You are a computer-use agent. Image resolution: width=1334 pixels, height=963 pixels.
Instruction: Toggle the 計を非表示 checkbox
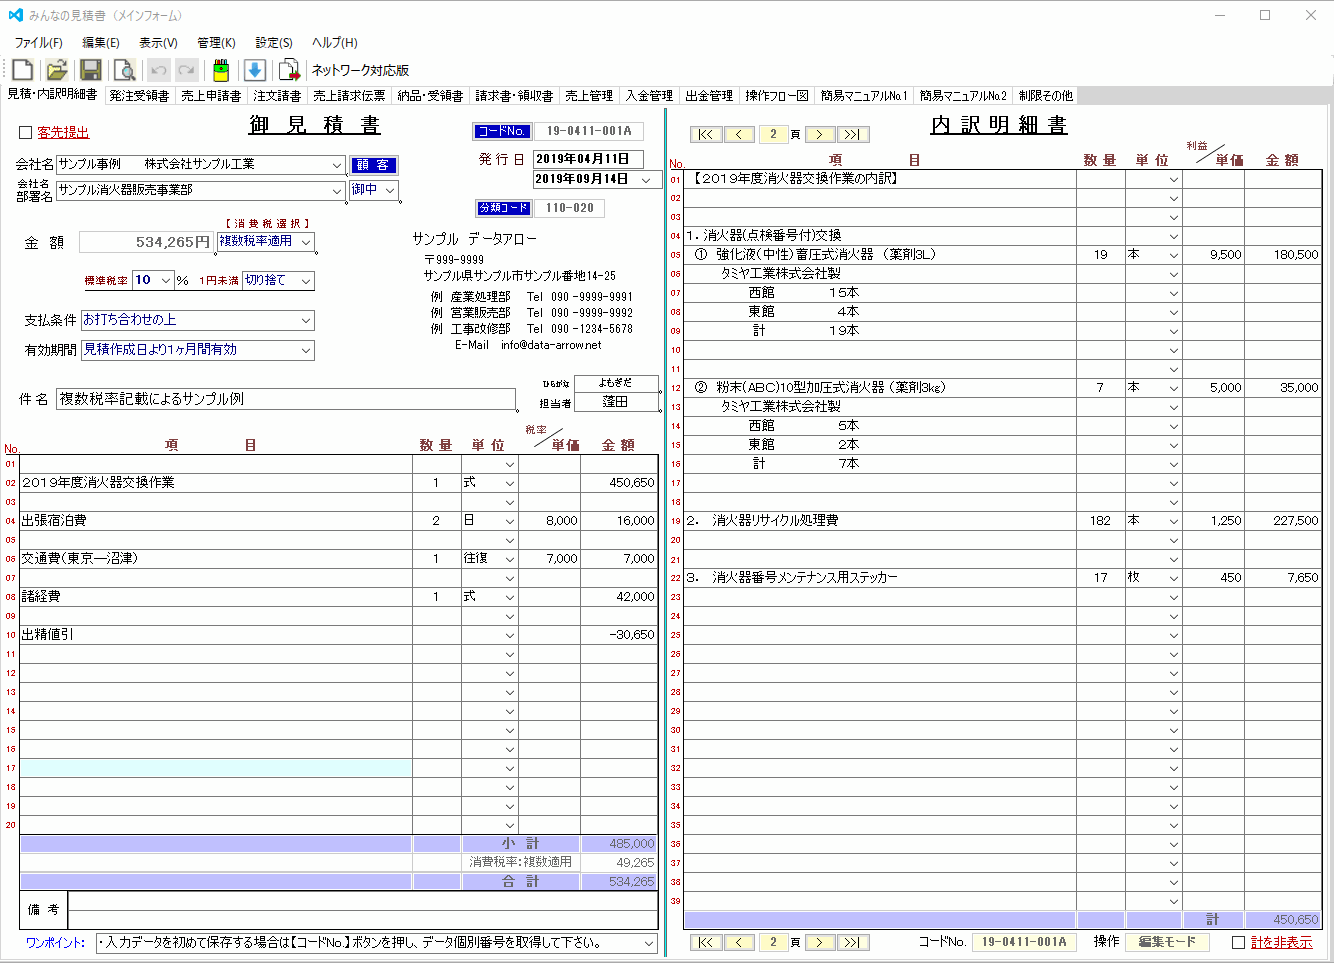[1238, 942]
